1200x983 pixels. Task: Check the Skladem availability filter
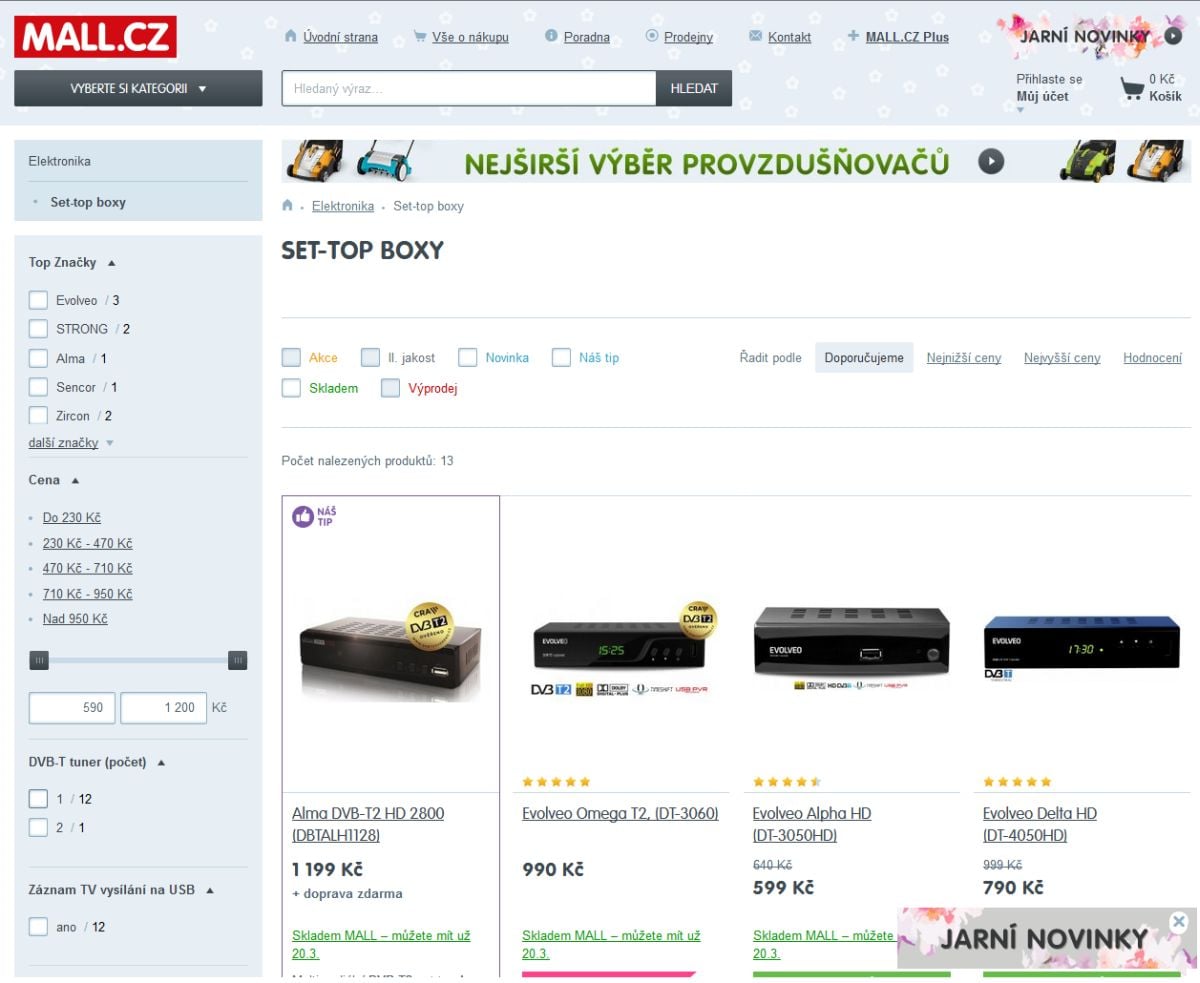point(292,387)
